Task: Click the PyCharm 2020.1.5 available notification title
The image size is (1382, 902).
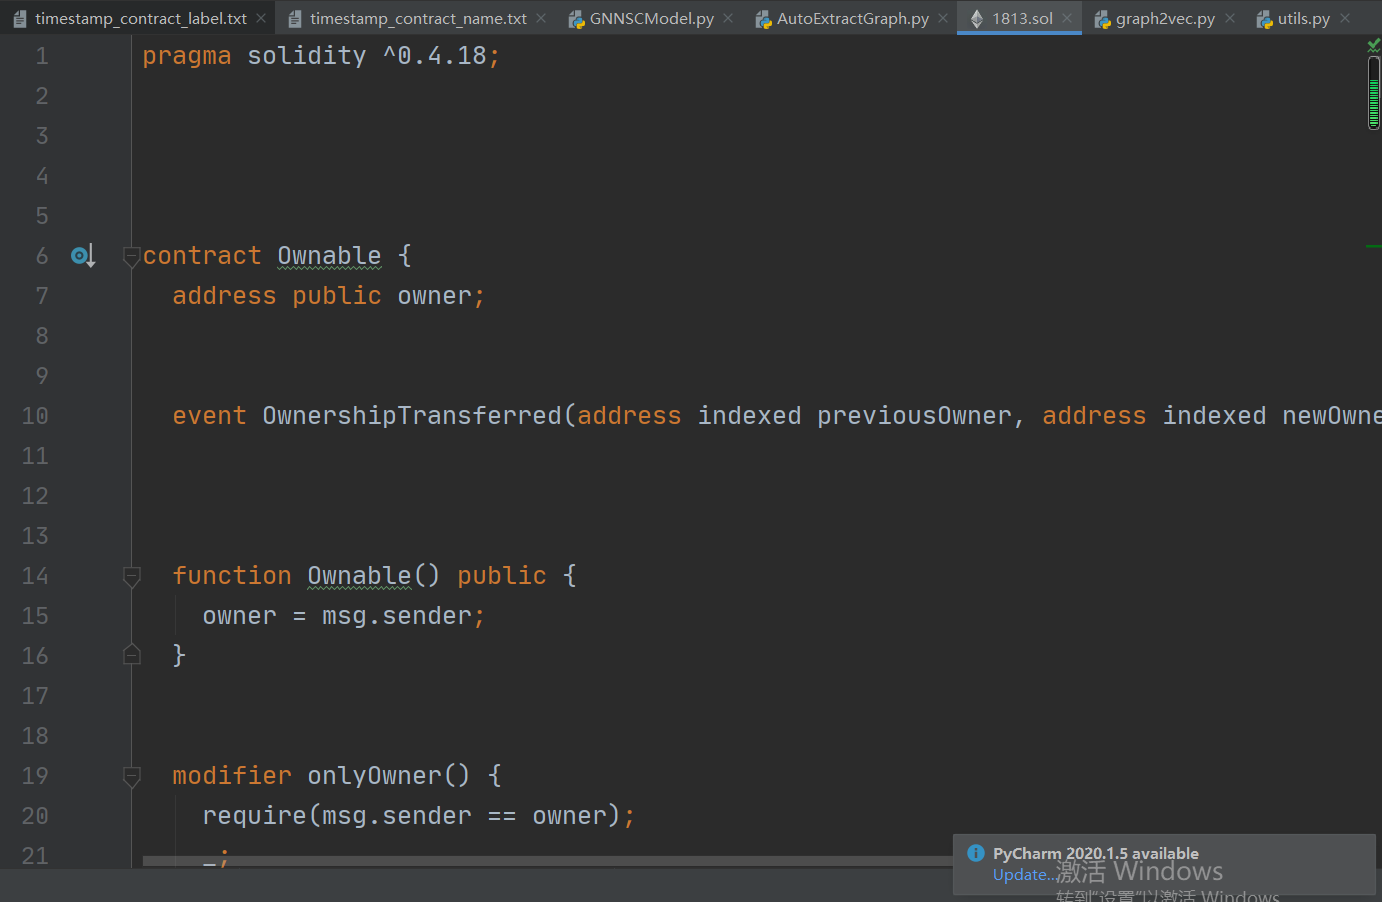Action: coord(1096,853)
